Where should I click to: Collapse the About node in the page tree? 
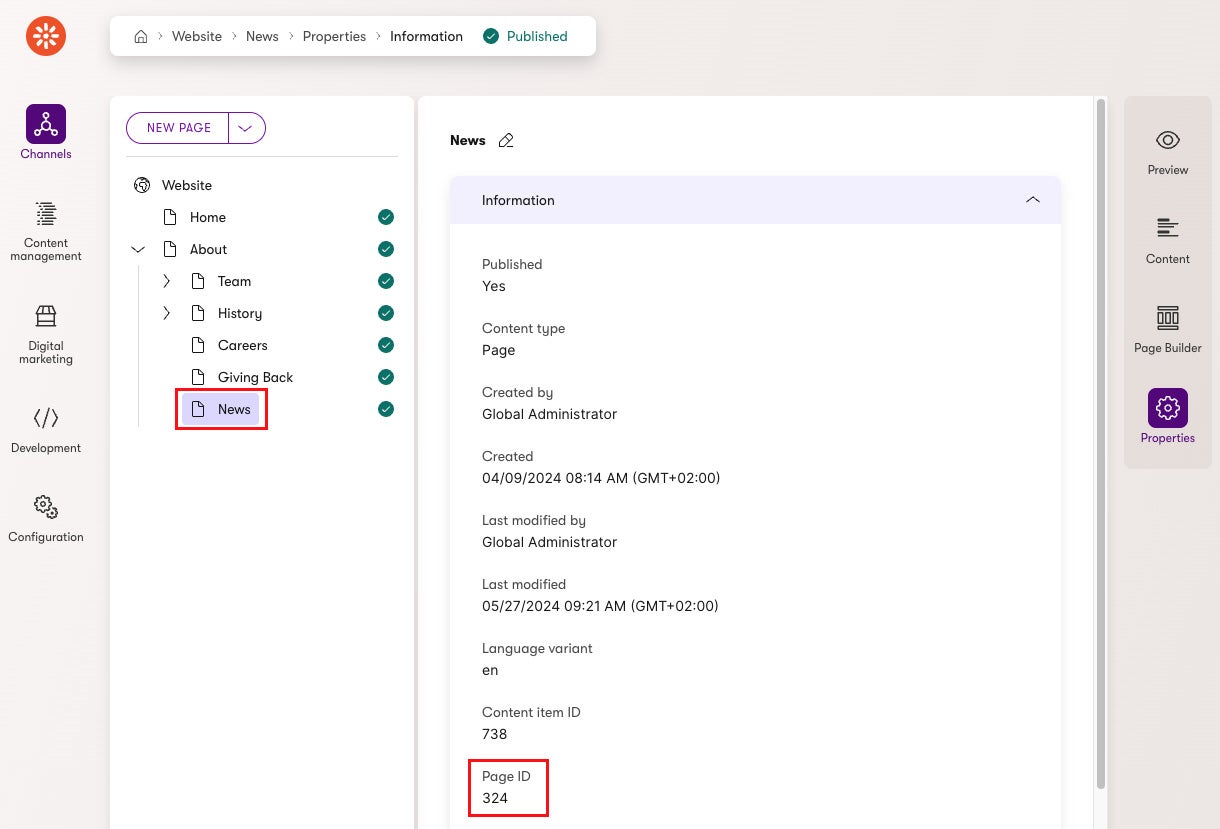pos(138,249)
